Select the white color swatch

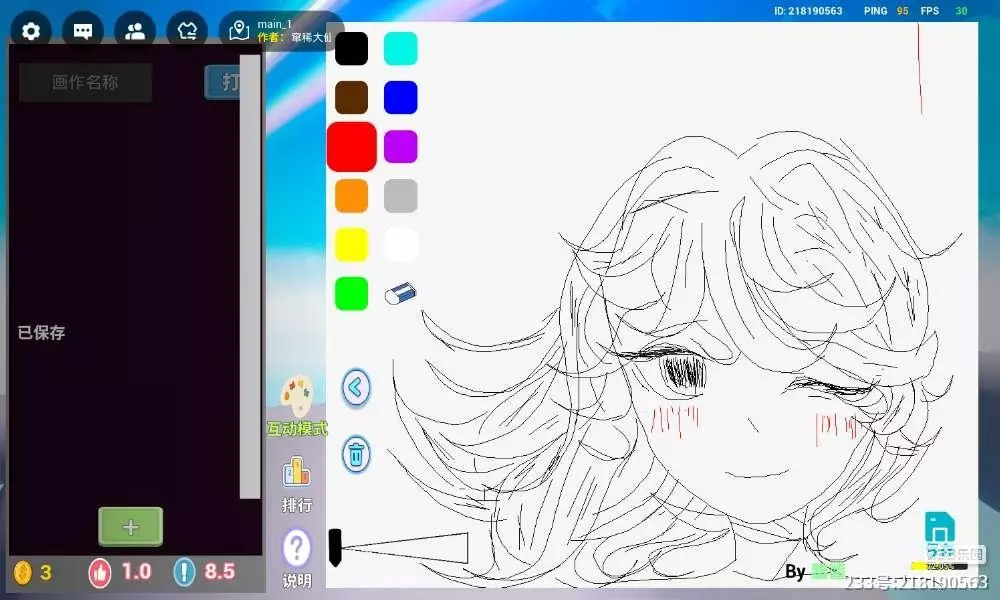(401, 245)
